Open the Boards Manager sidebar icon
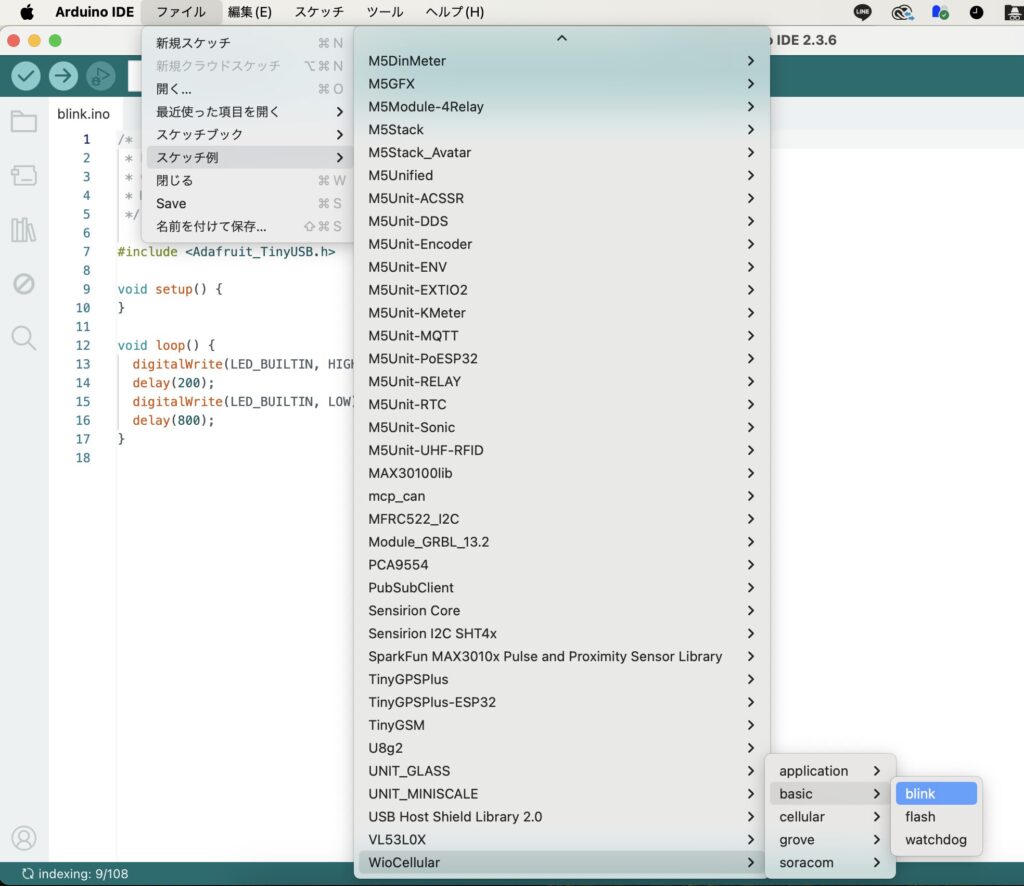1024x886 pixels. [24, 175]
